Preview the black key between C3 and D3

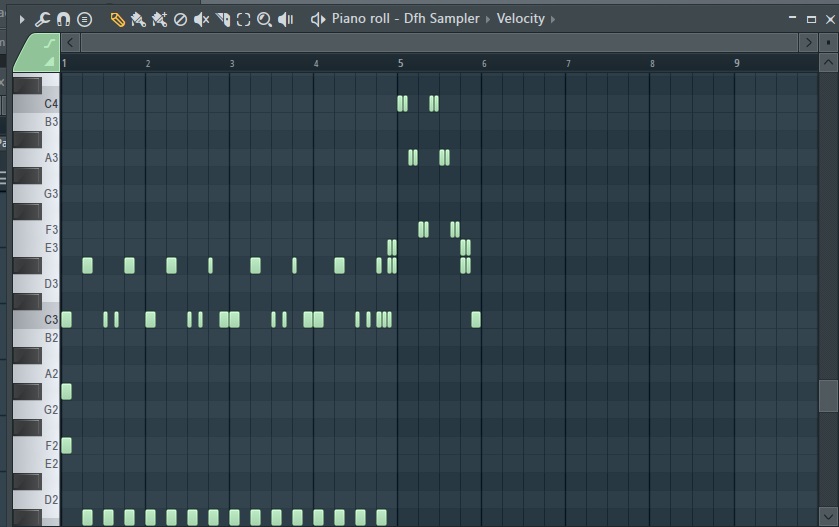click(x=27, y=302)
